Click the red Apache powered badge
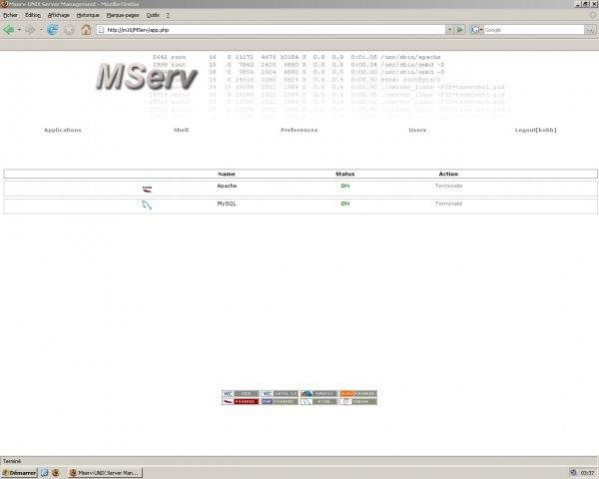 [240, 401]
